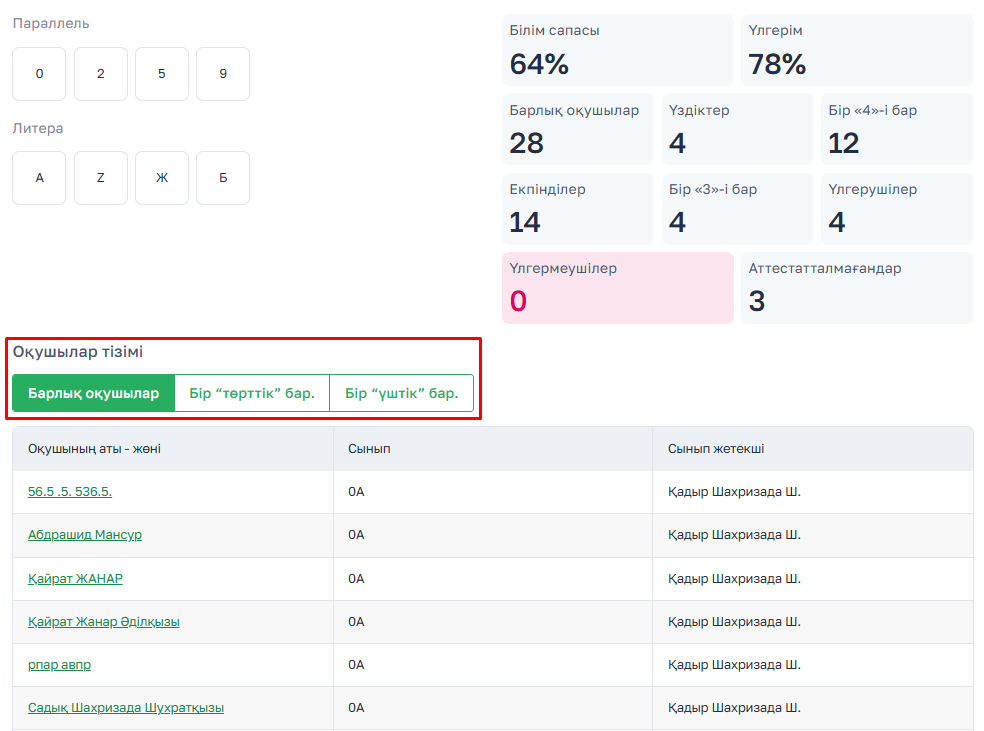Select parallel 2 filter button

point(101,74)
